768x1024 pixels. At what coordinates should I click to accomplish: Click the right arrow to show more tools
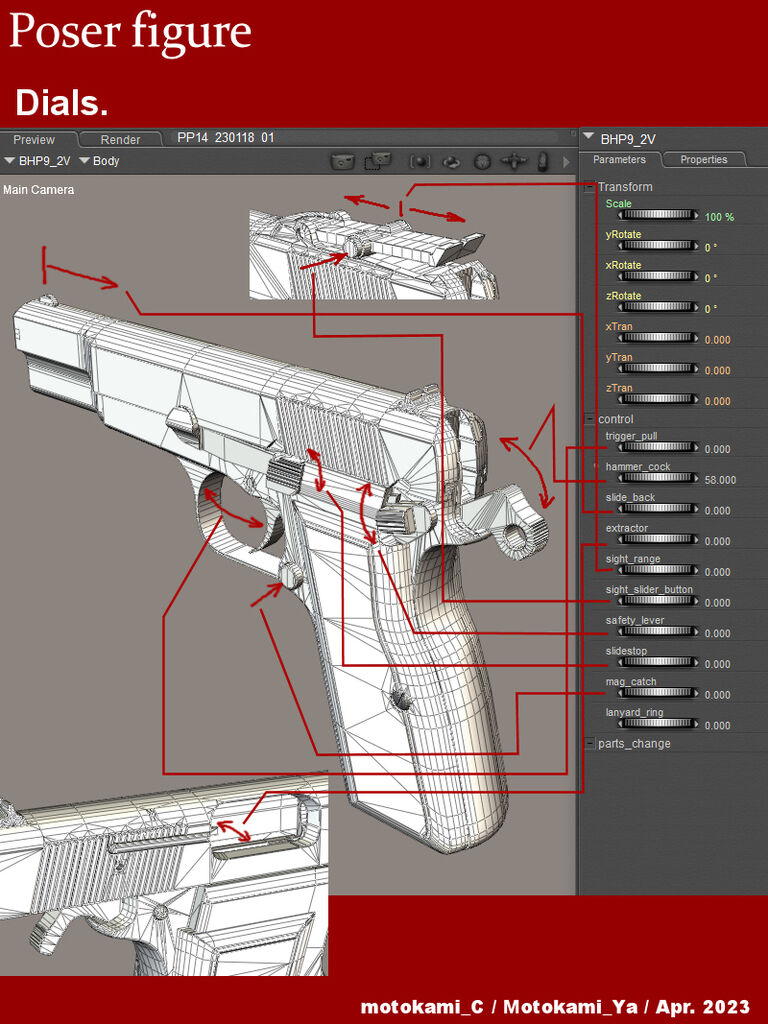[566, 161]
